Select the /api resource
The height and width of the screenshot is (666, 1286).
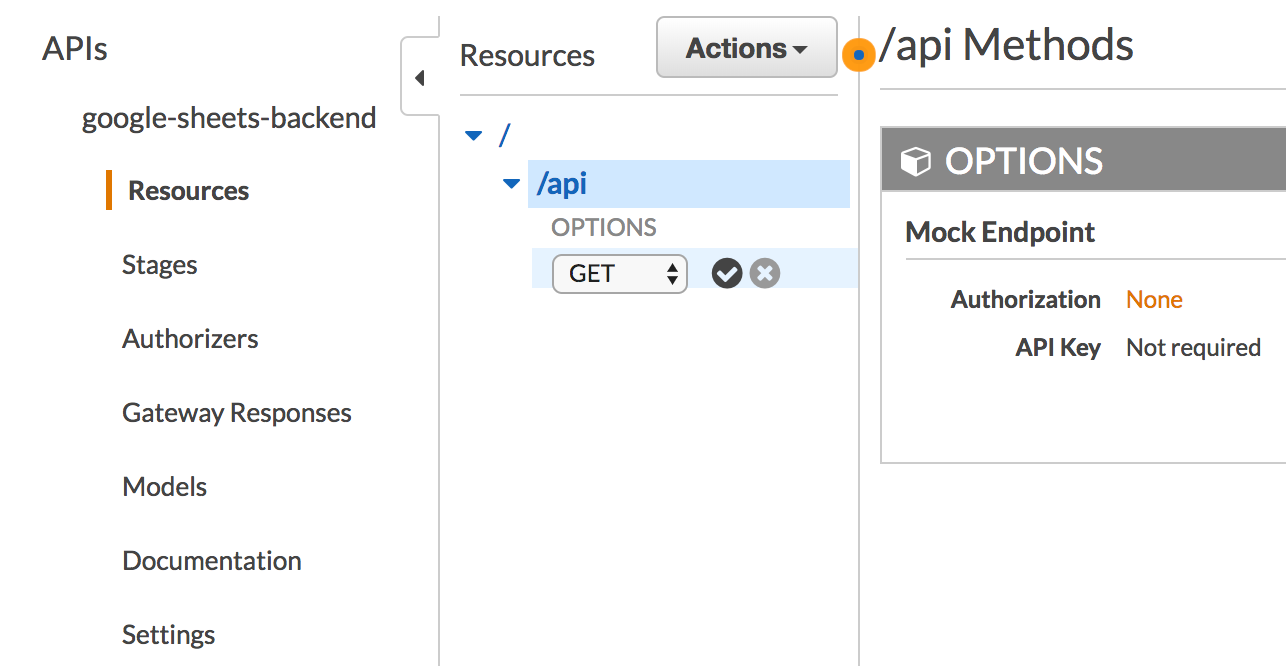point(562,184)
